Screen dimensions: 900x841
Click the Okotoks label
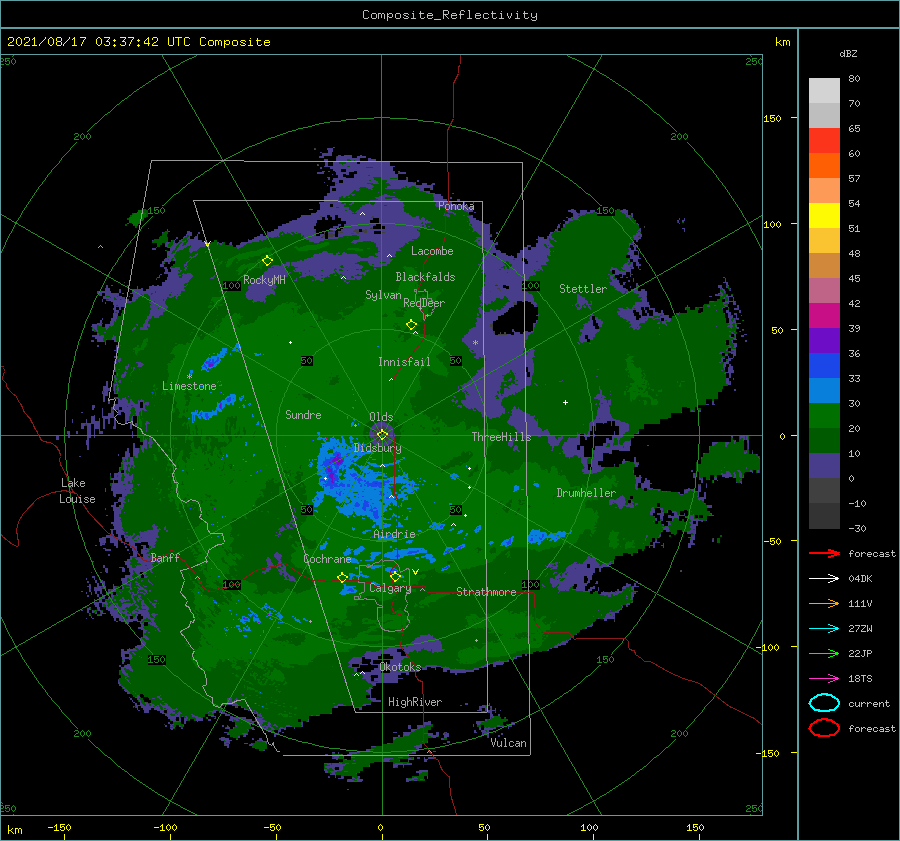coord(400,667)
